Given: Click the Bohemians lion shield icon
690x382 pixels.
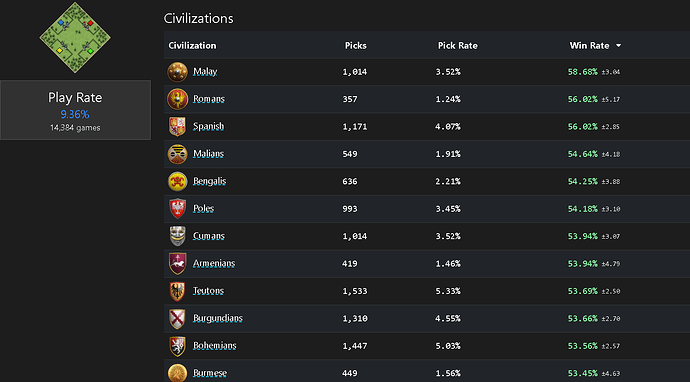Looking at the screenshot, I should pos(177,345).
